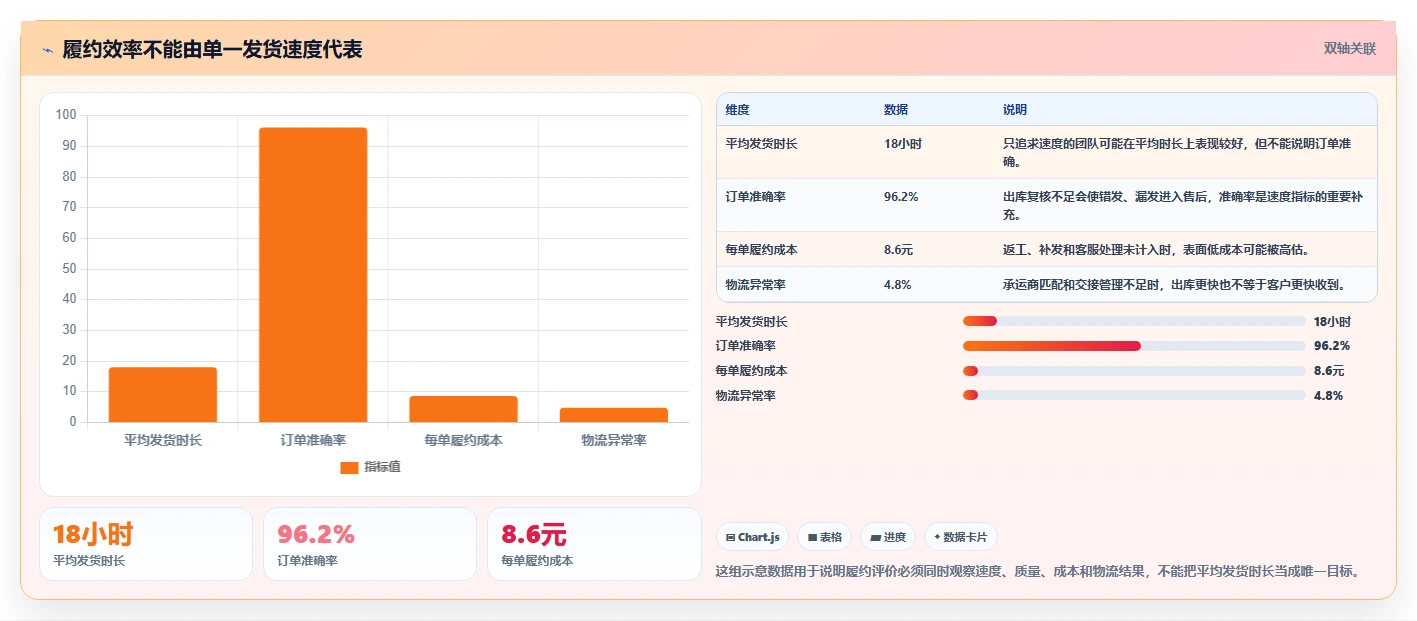
Task: Click the description starting 只追求速度的团队
Action: click(x=1177, y=153)
